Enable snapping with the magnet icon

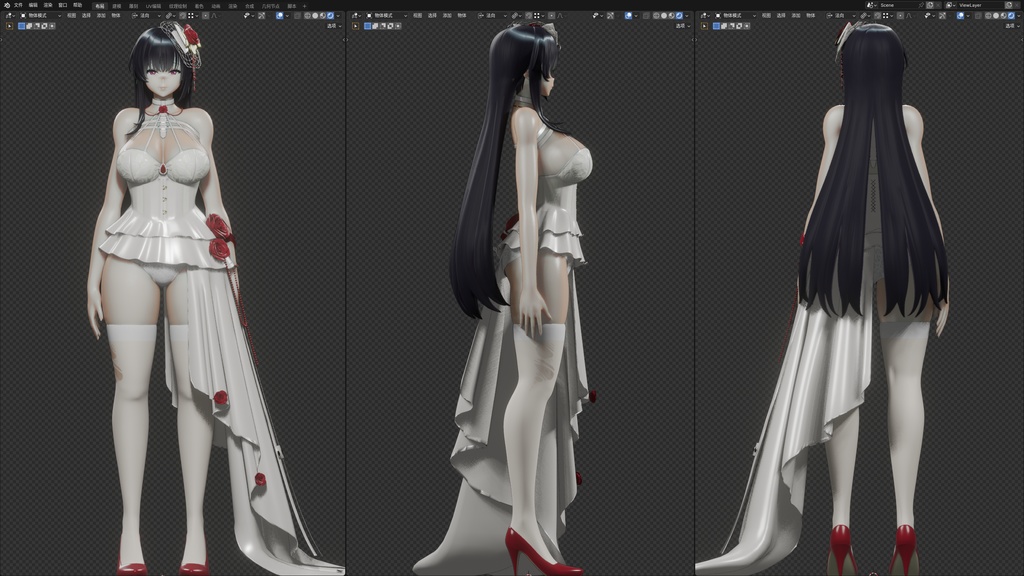168,16
